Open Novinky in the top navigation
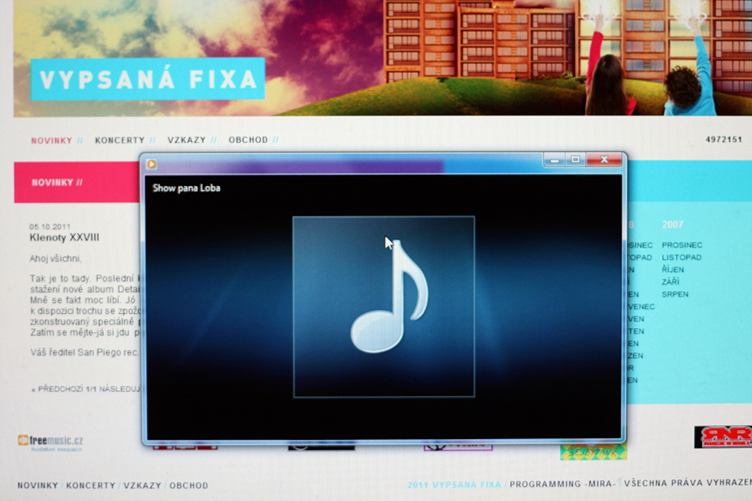The image size is (752, 501). coord(51,140)
